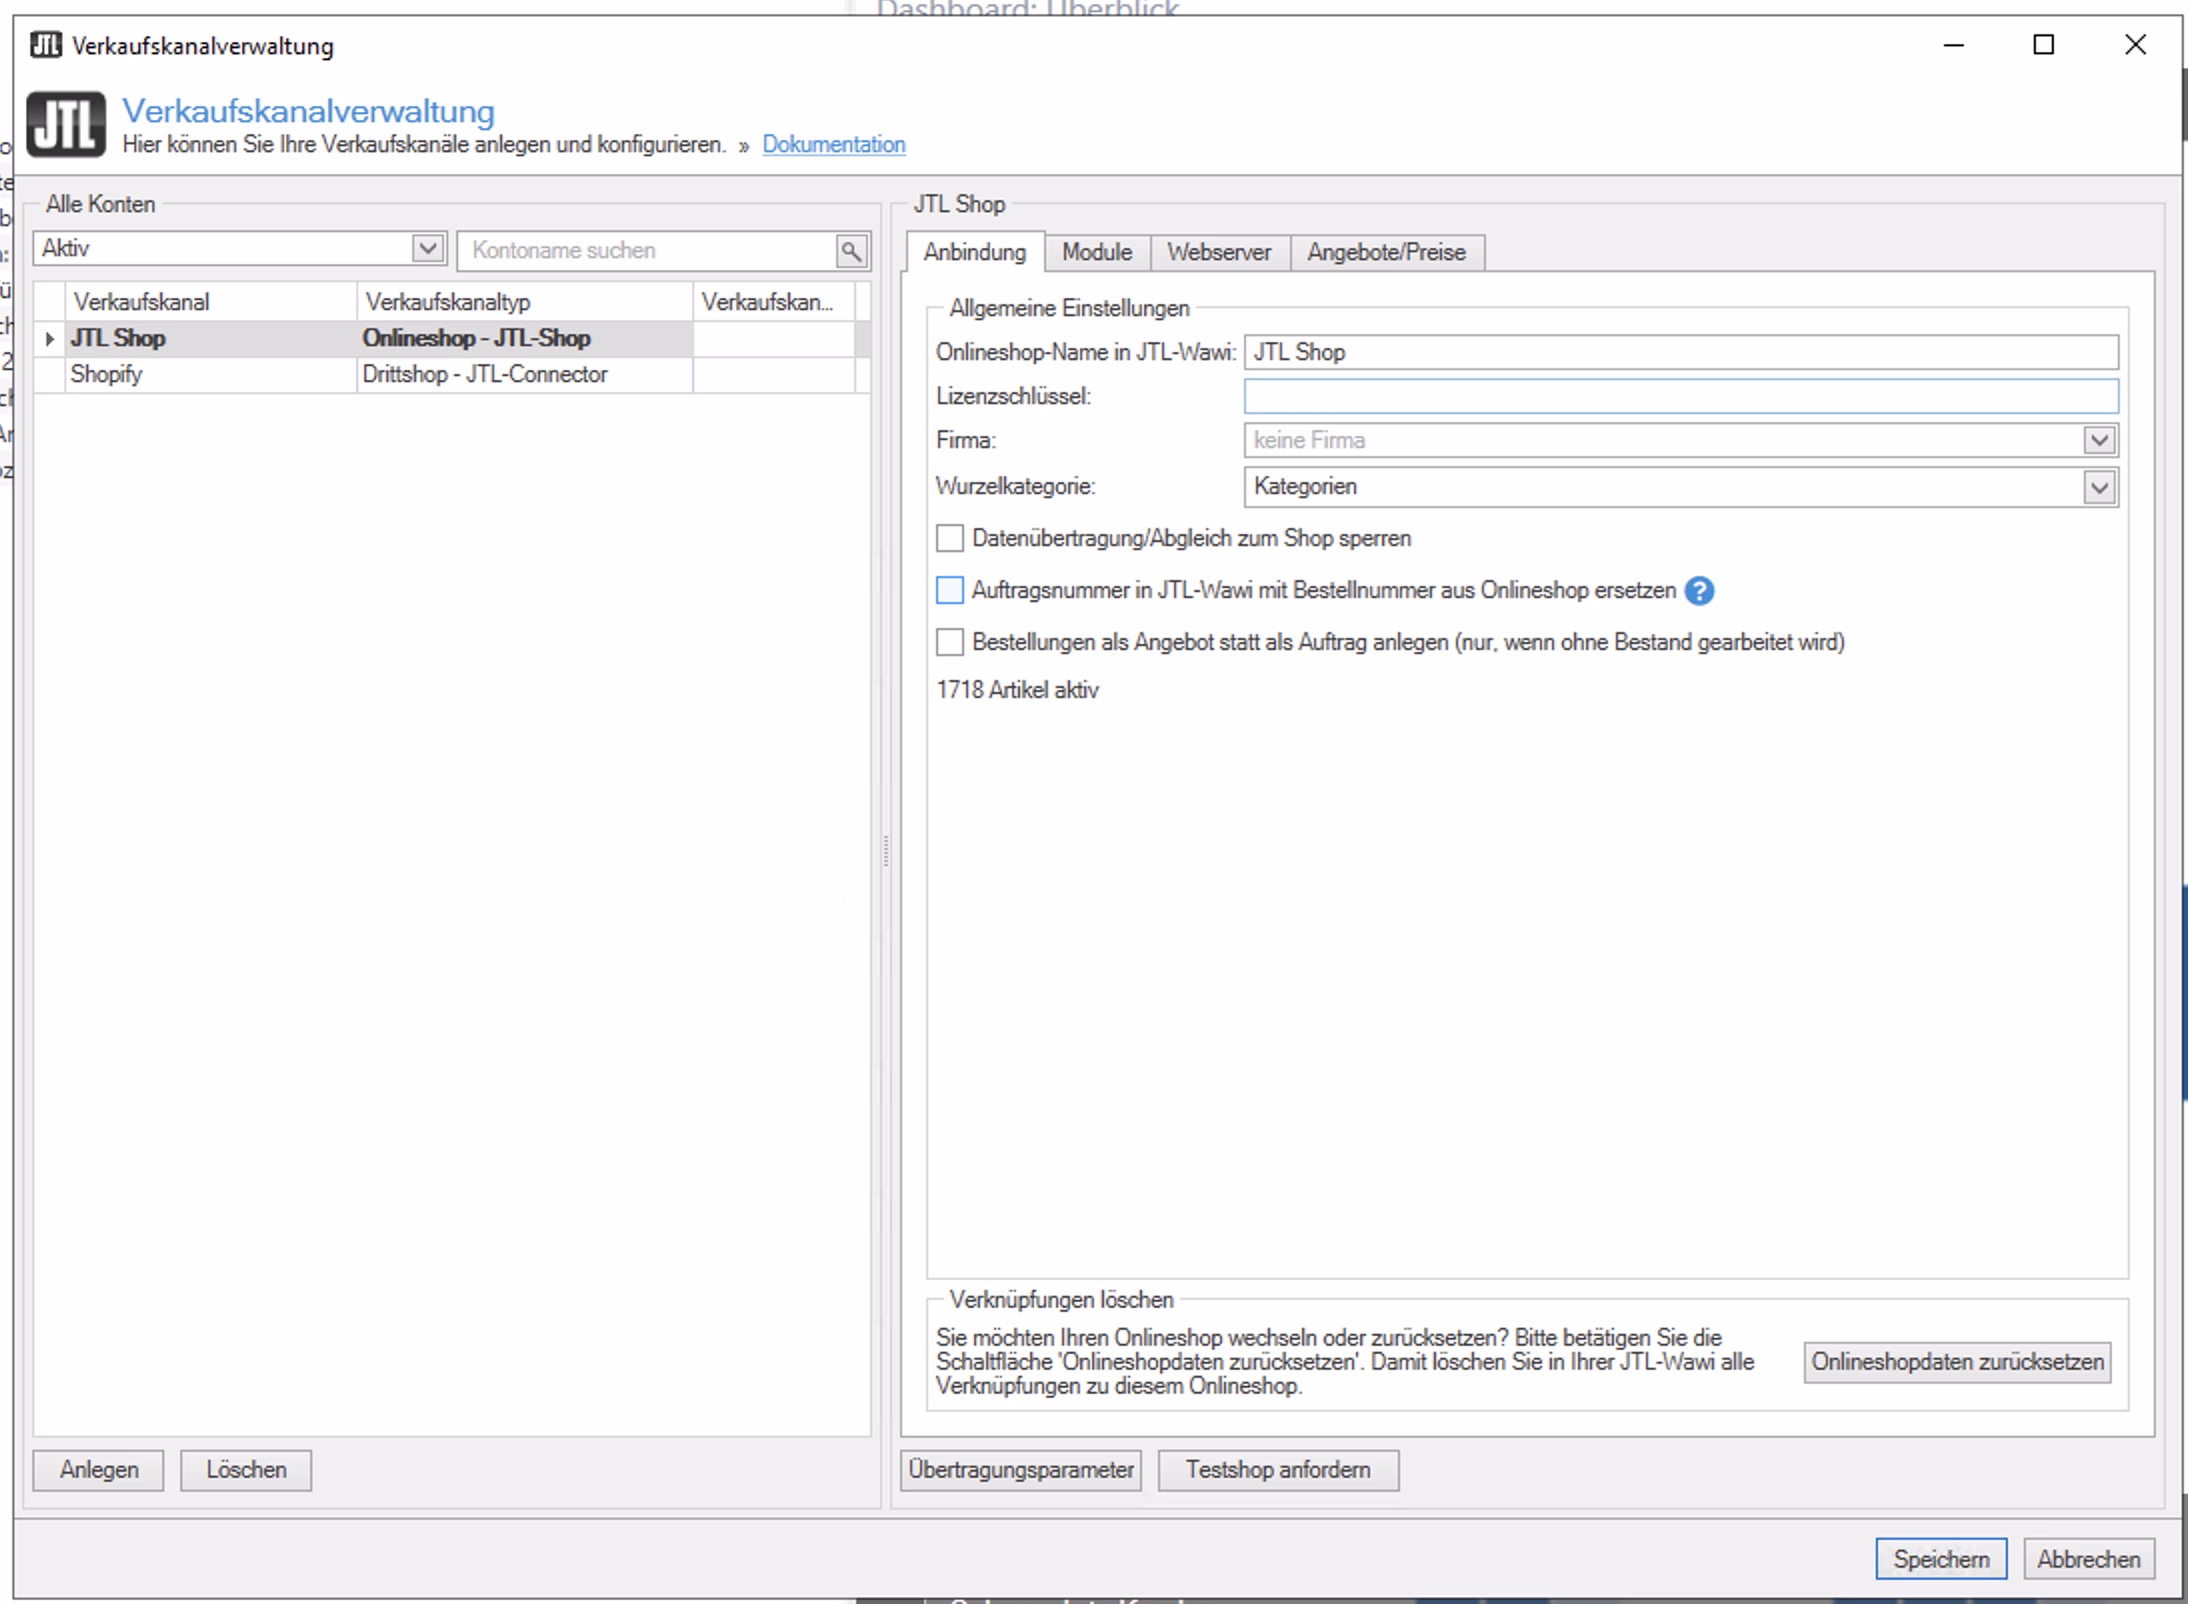Click 'Onlineshop - JTL-Shop' cell

point(524,339)
